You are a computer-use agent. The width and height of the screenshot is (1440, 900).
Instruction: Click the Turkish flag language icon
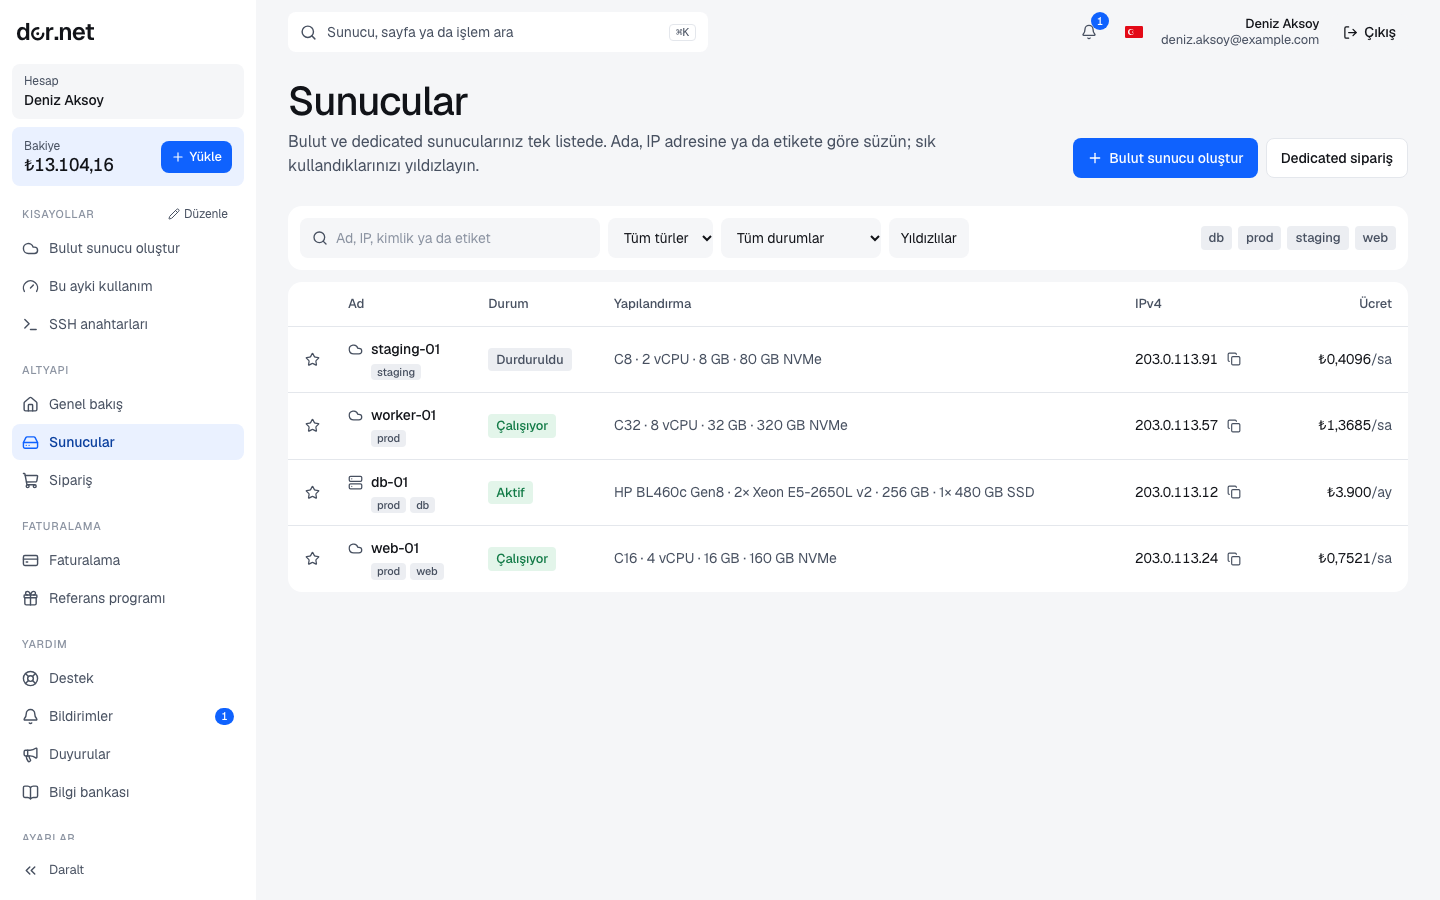pos(1134,32)
